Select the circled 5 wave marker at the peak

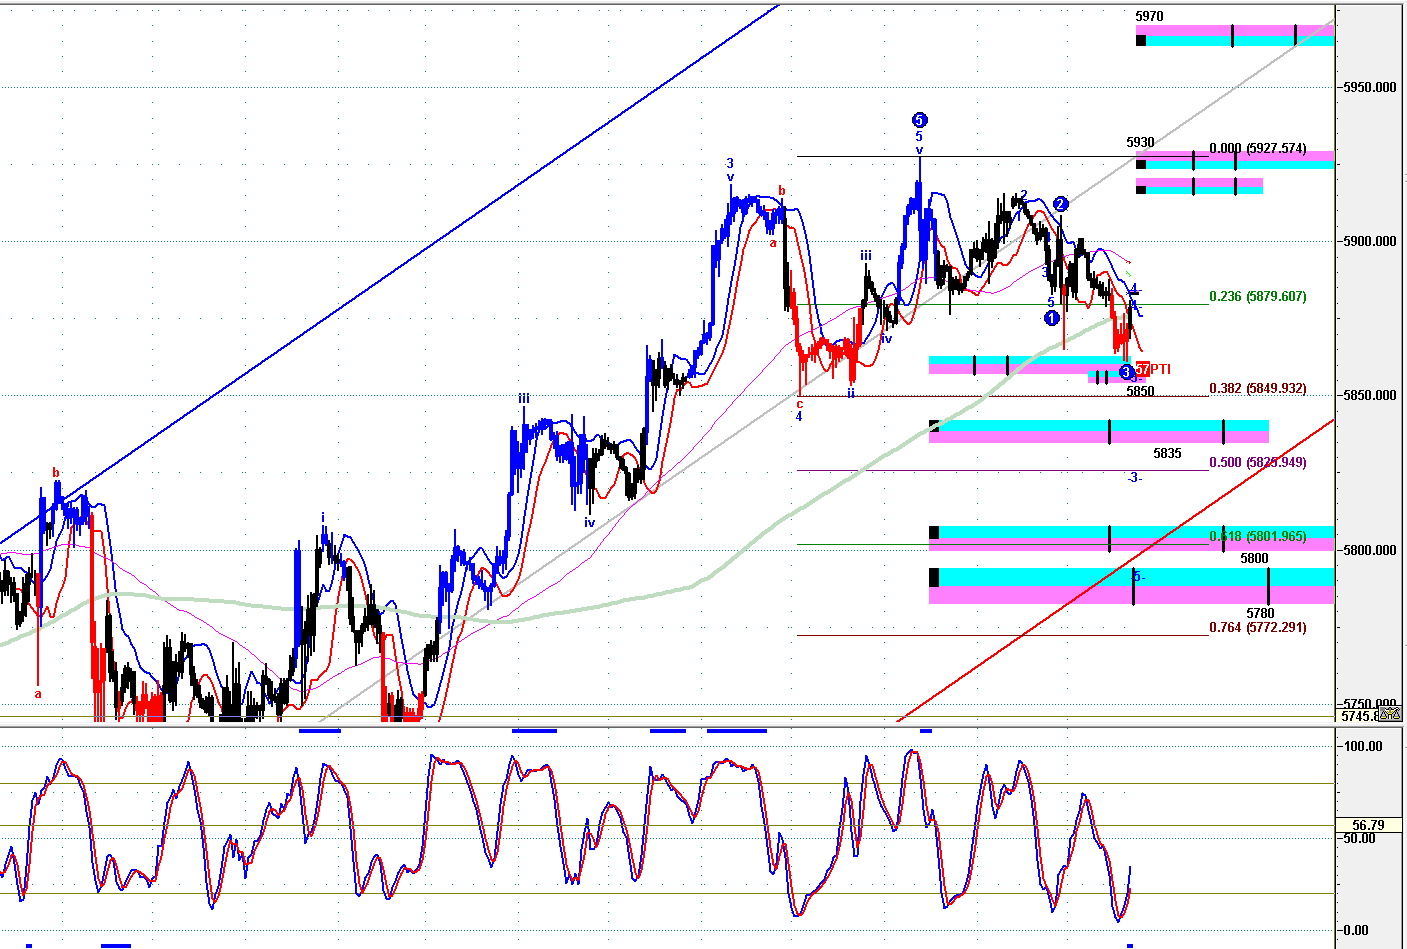[x=919, y=120]
